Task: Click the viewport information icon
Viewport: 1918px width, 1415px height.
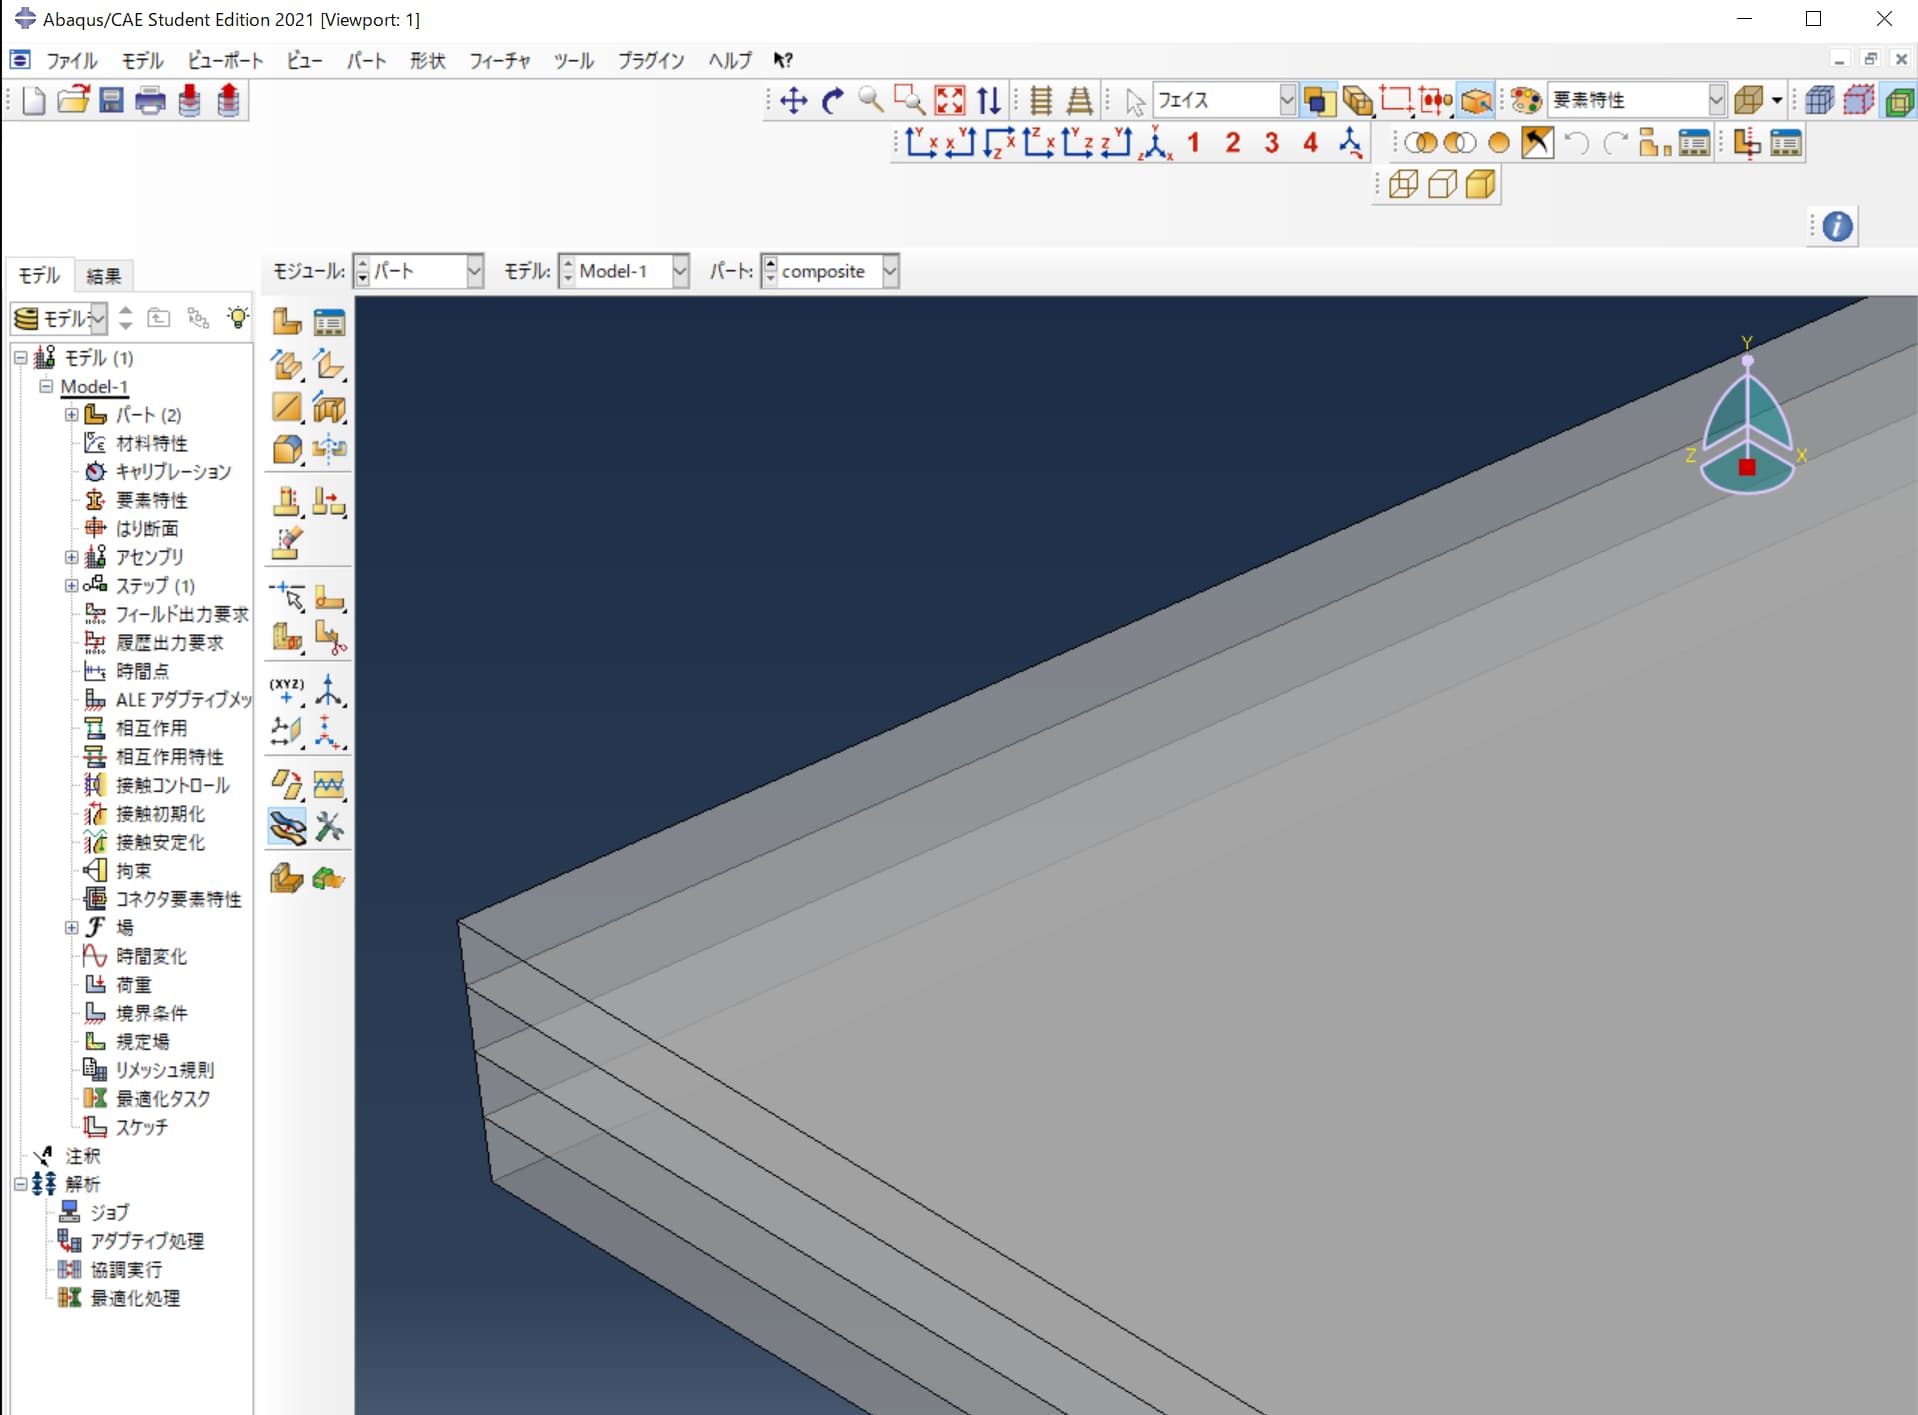Action: pos(1837,226)
